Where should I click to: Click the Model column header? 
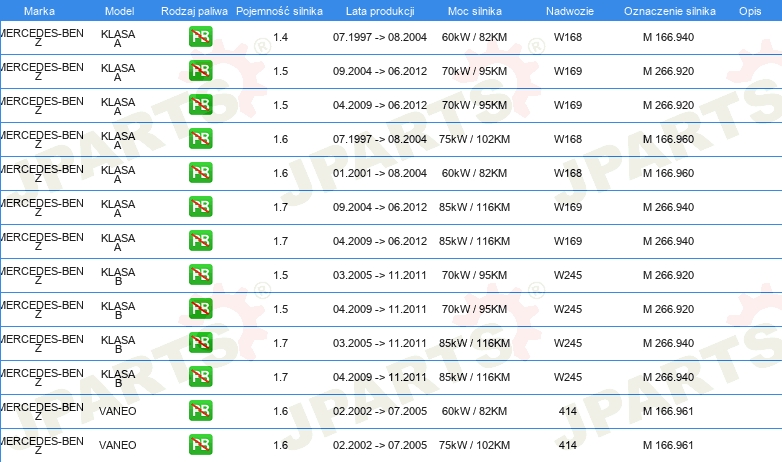click(x=120, y=11)
